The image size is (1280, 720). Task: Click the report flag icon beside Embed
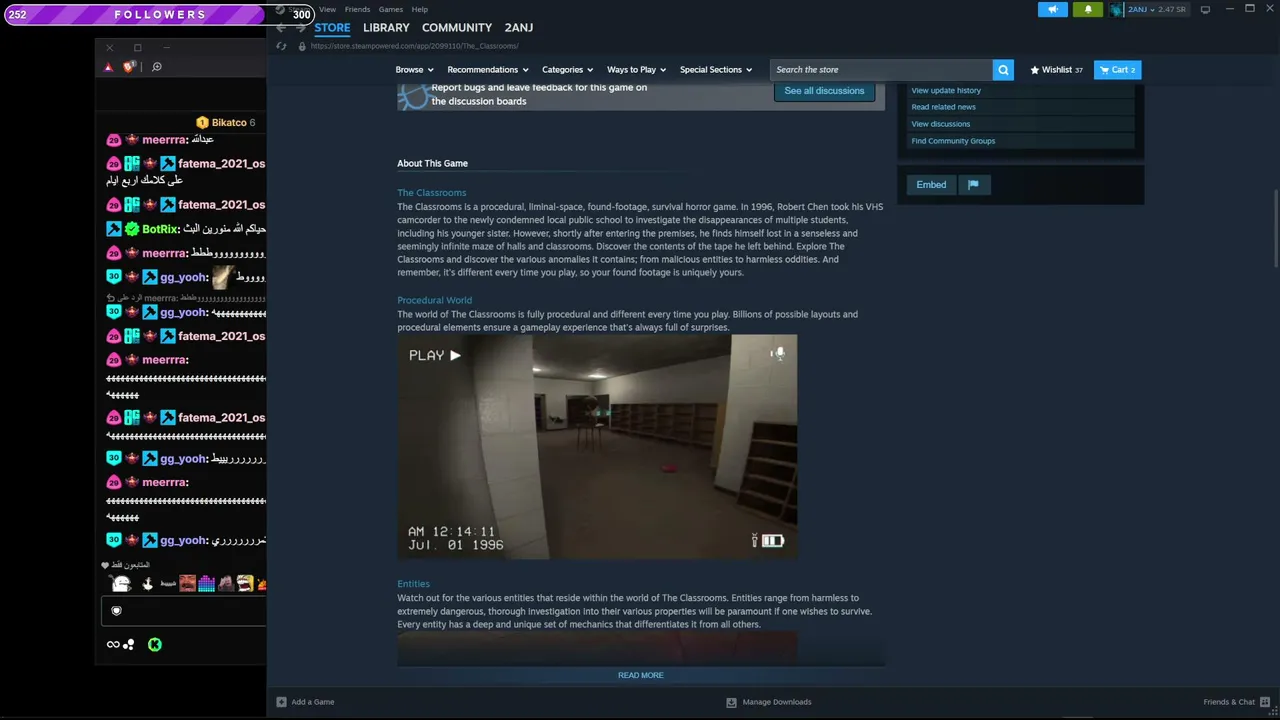pos(973,184)
